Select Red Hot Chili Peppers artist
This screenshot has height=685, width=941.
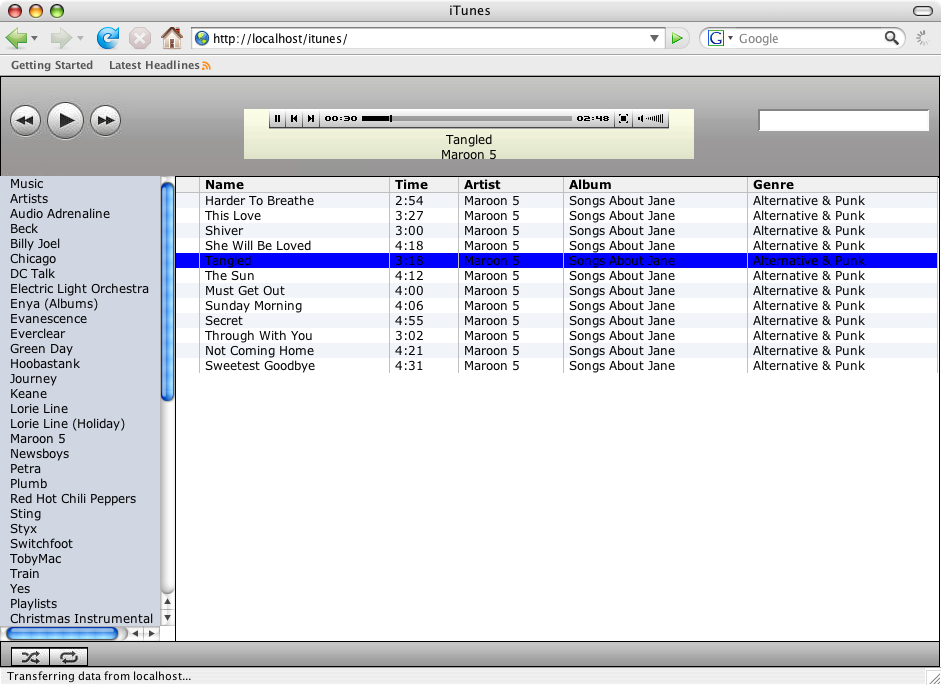click(x=73, y=499)
